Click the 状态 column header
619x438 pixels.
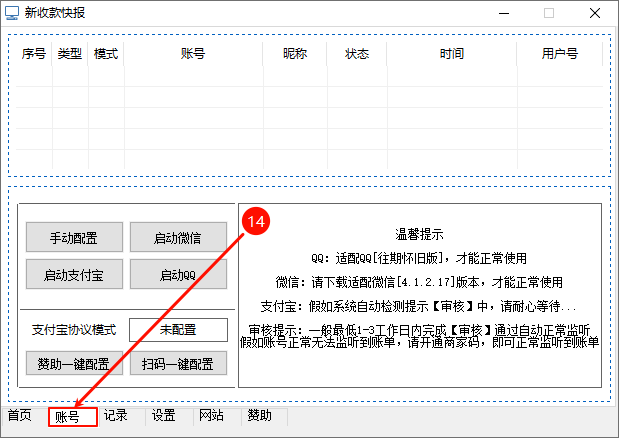pyautogui.click(x=357, y=54)
